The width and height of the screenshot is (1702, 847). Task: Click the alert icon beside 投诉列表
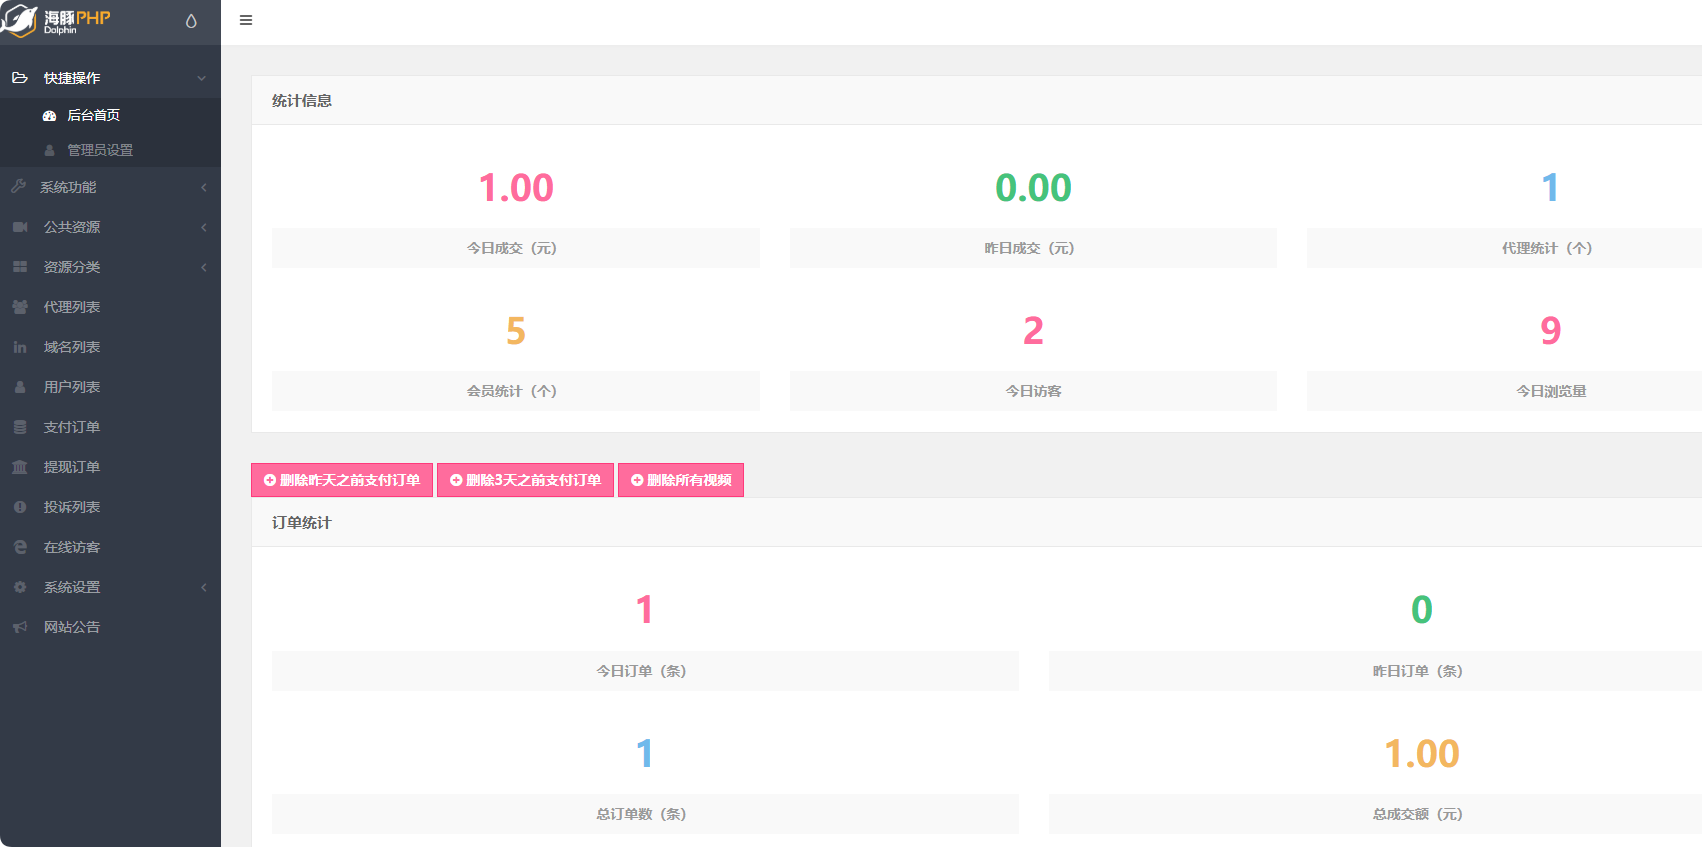tap(20, 507)
